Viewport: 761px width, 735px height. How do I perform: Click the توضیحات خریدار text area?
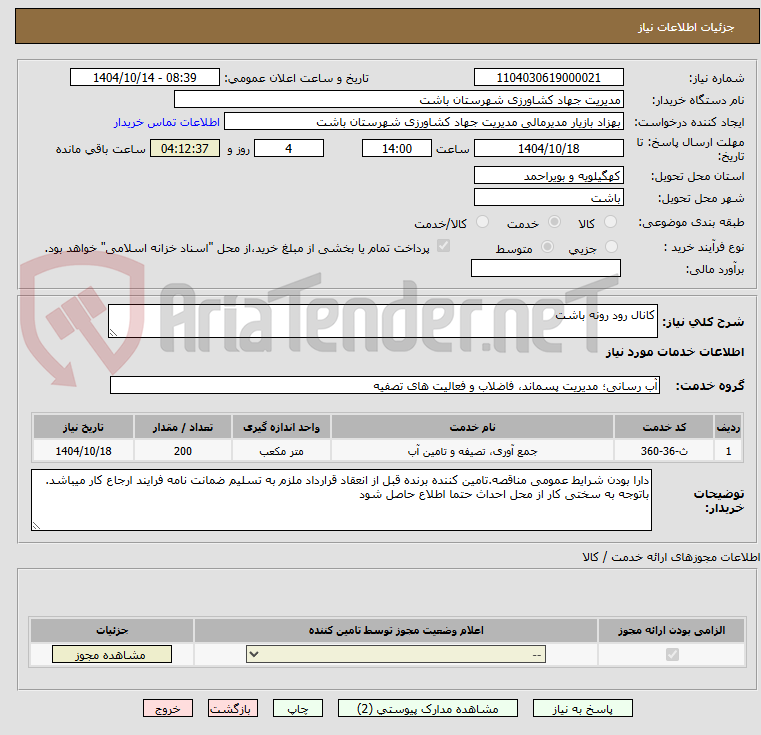pos(341,500)
